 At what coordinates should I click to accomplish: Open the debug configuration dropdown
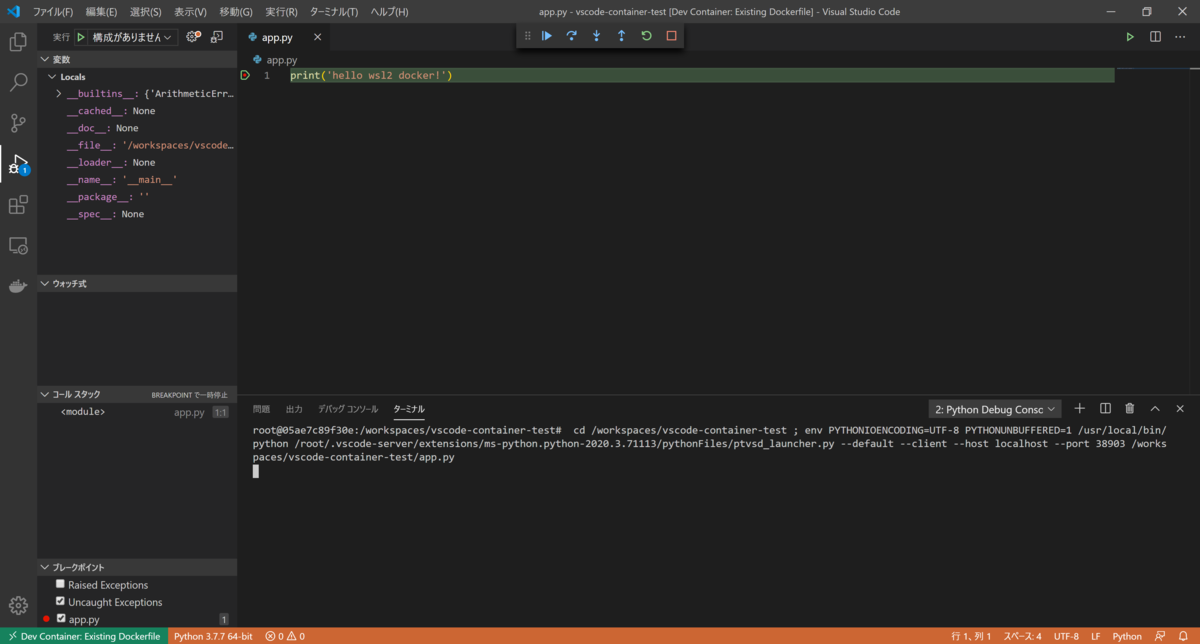click(x=132, y=37)
